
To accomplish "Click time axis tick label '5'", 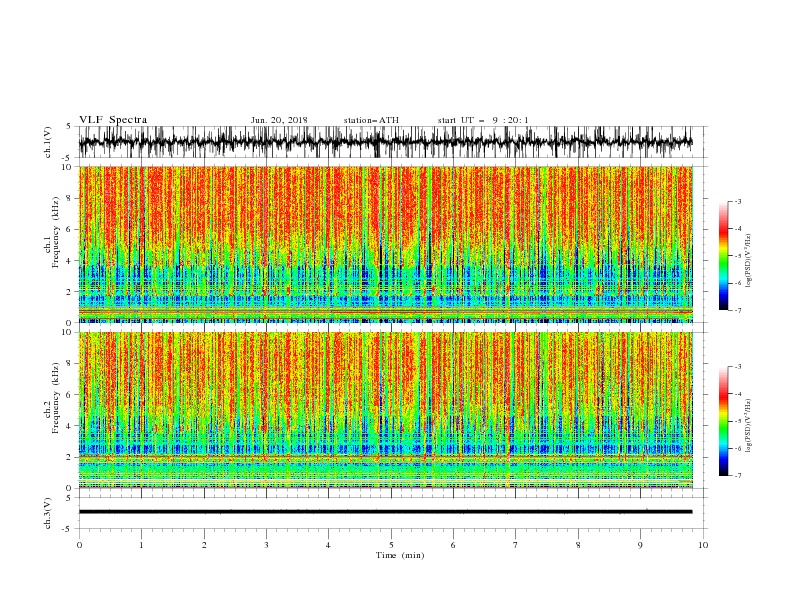I will tap(391, 545).
